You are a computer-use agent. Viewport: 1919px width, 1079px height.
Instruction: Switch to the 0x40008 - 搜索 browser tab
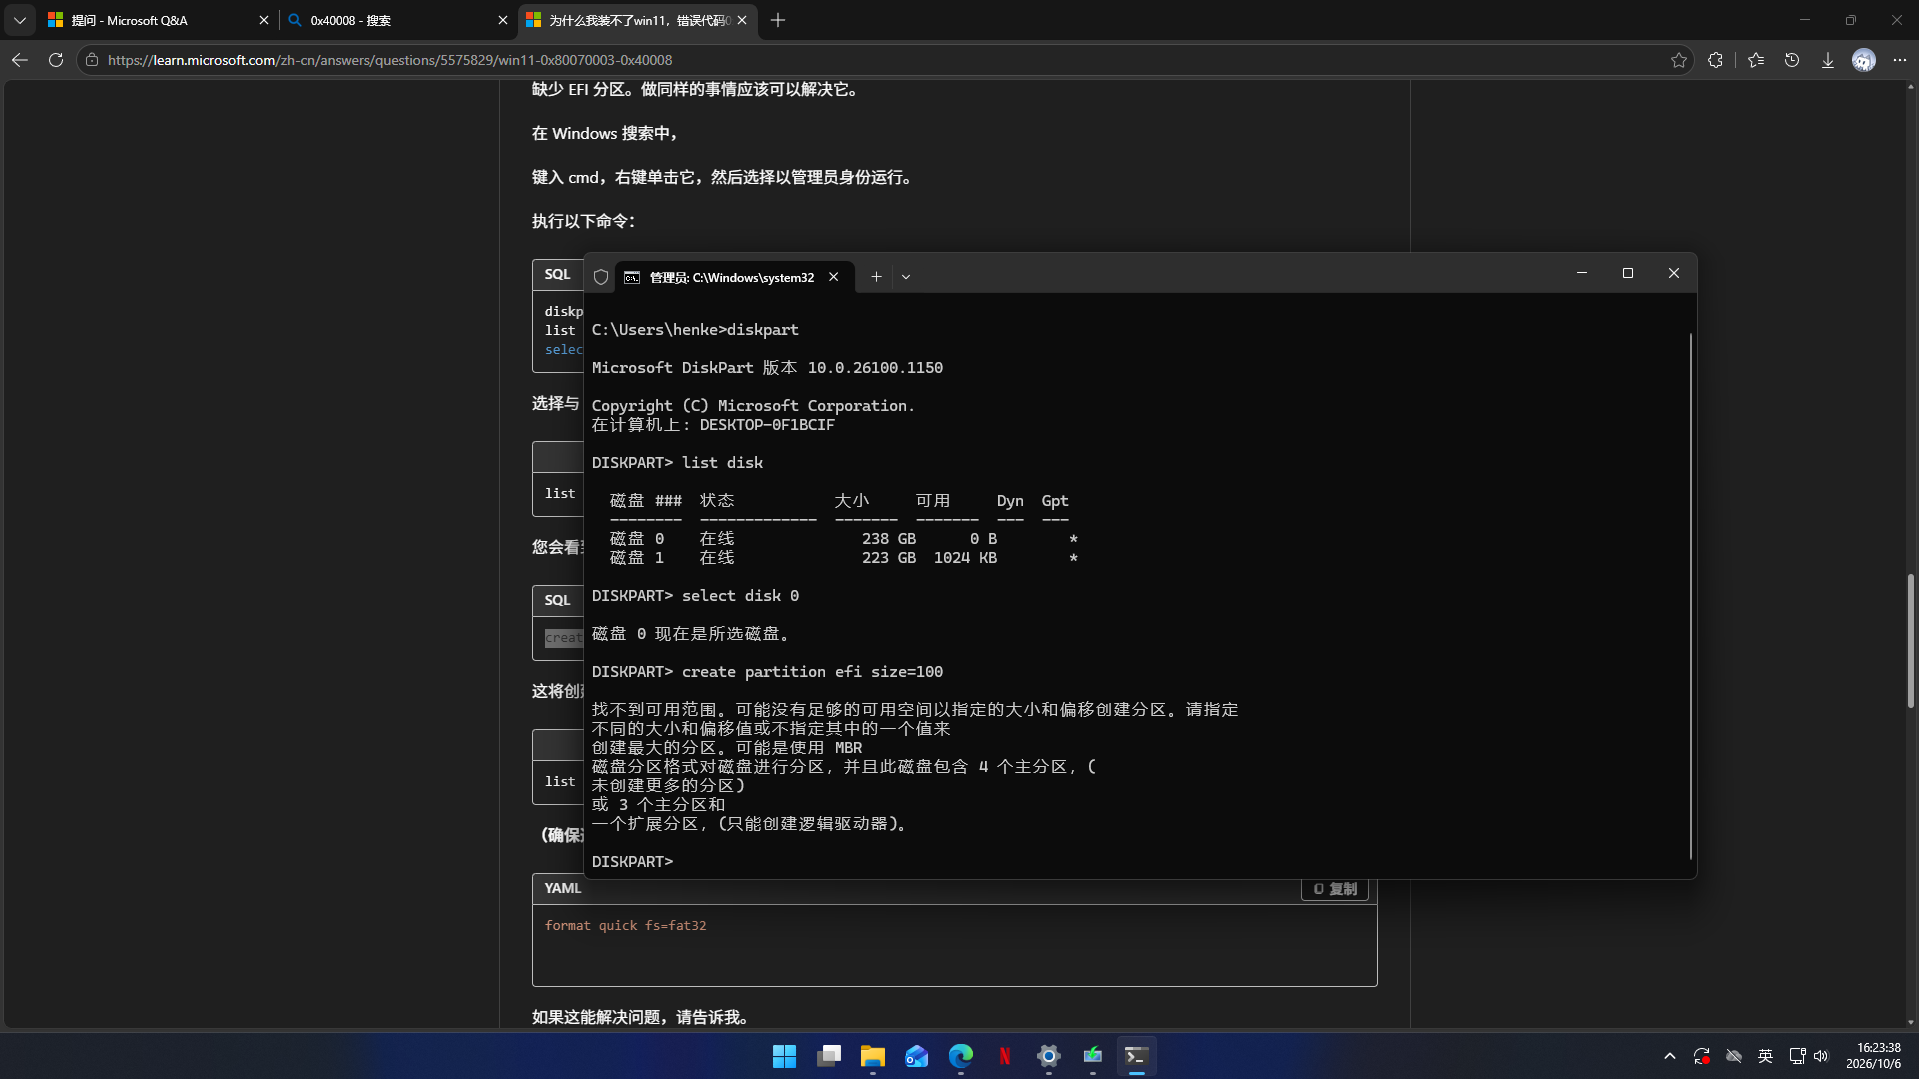click(397, 20)
